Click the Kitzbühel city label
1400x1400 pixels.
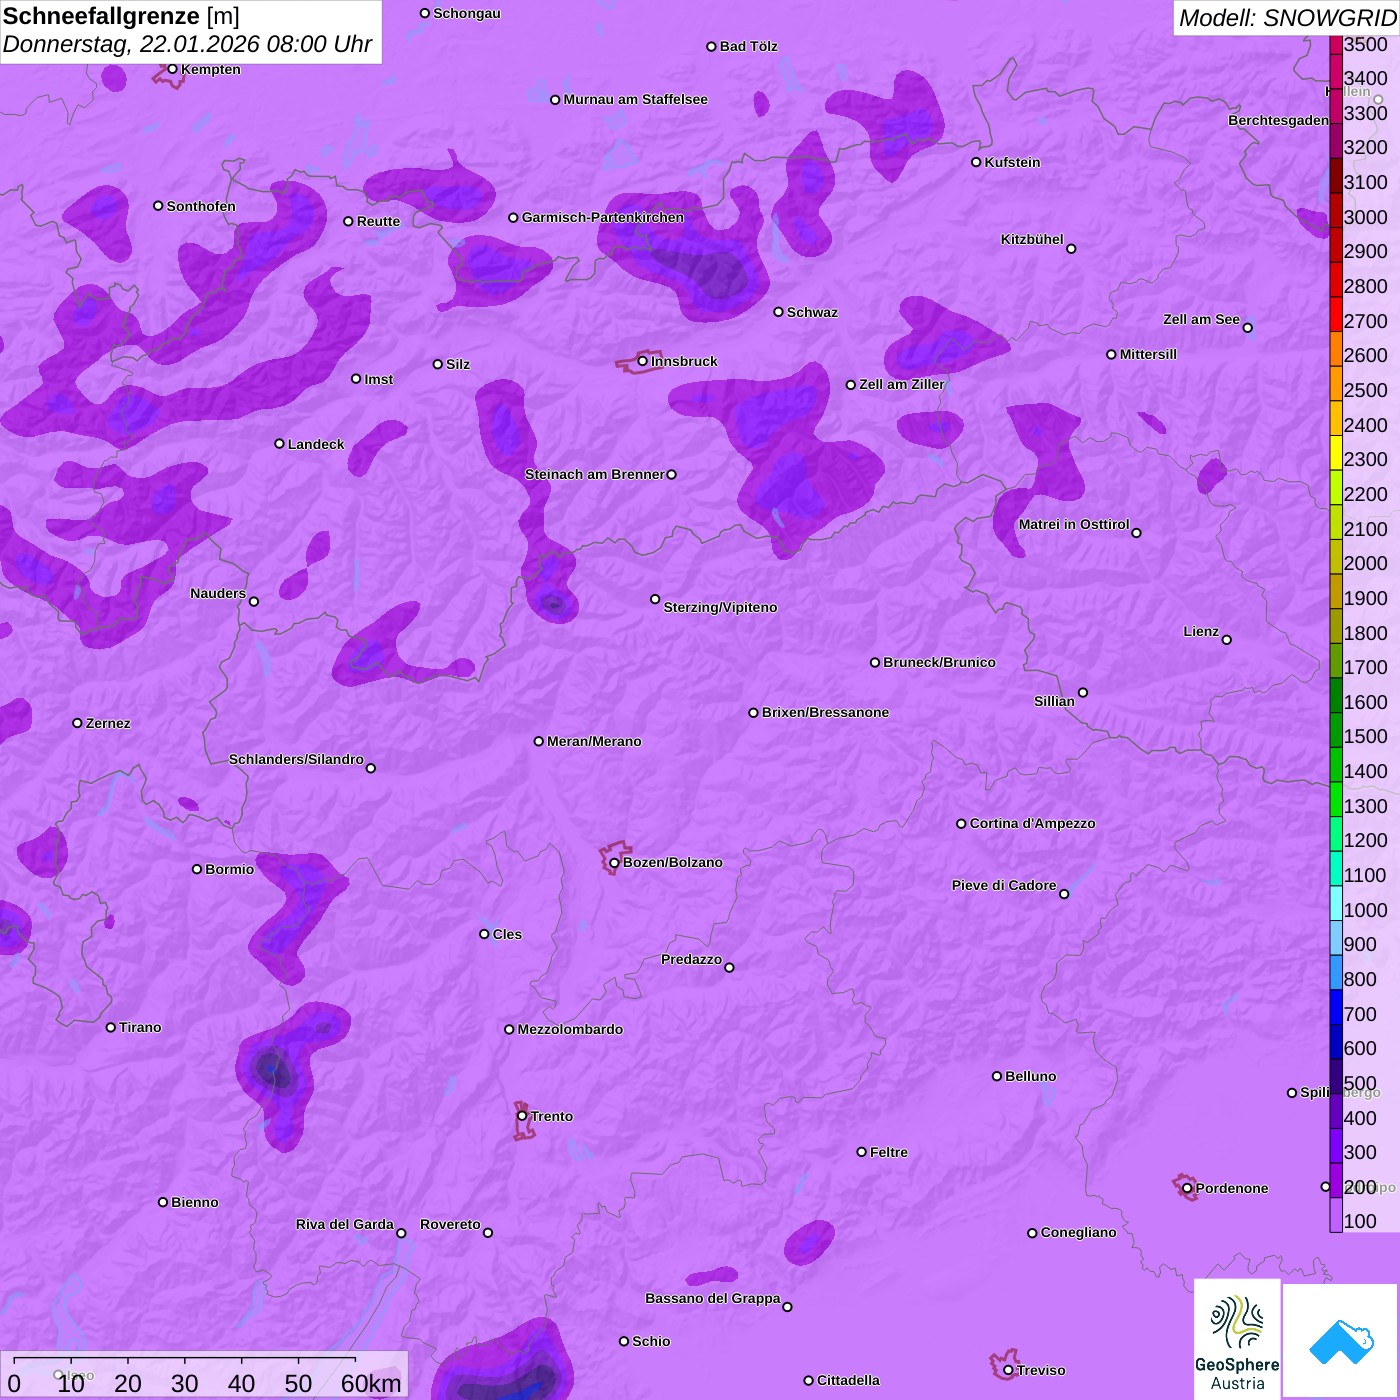(x=1032, y=239)
